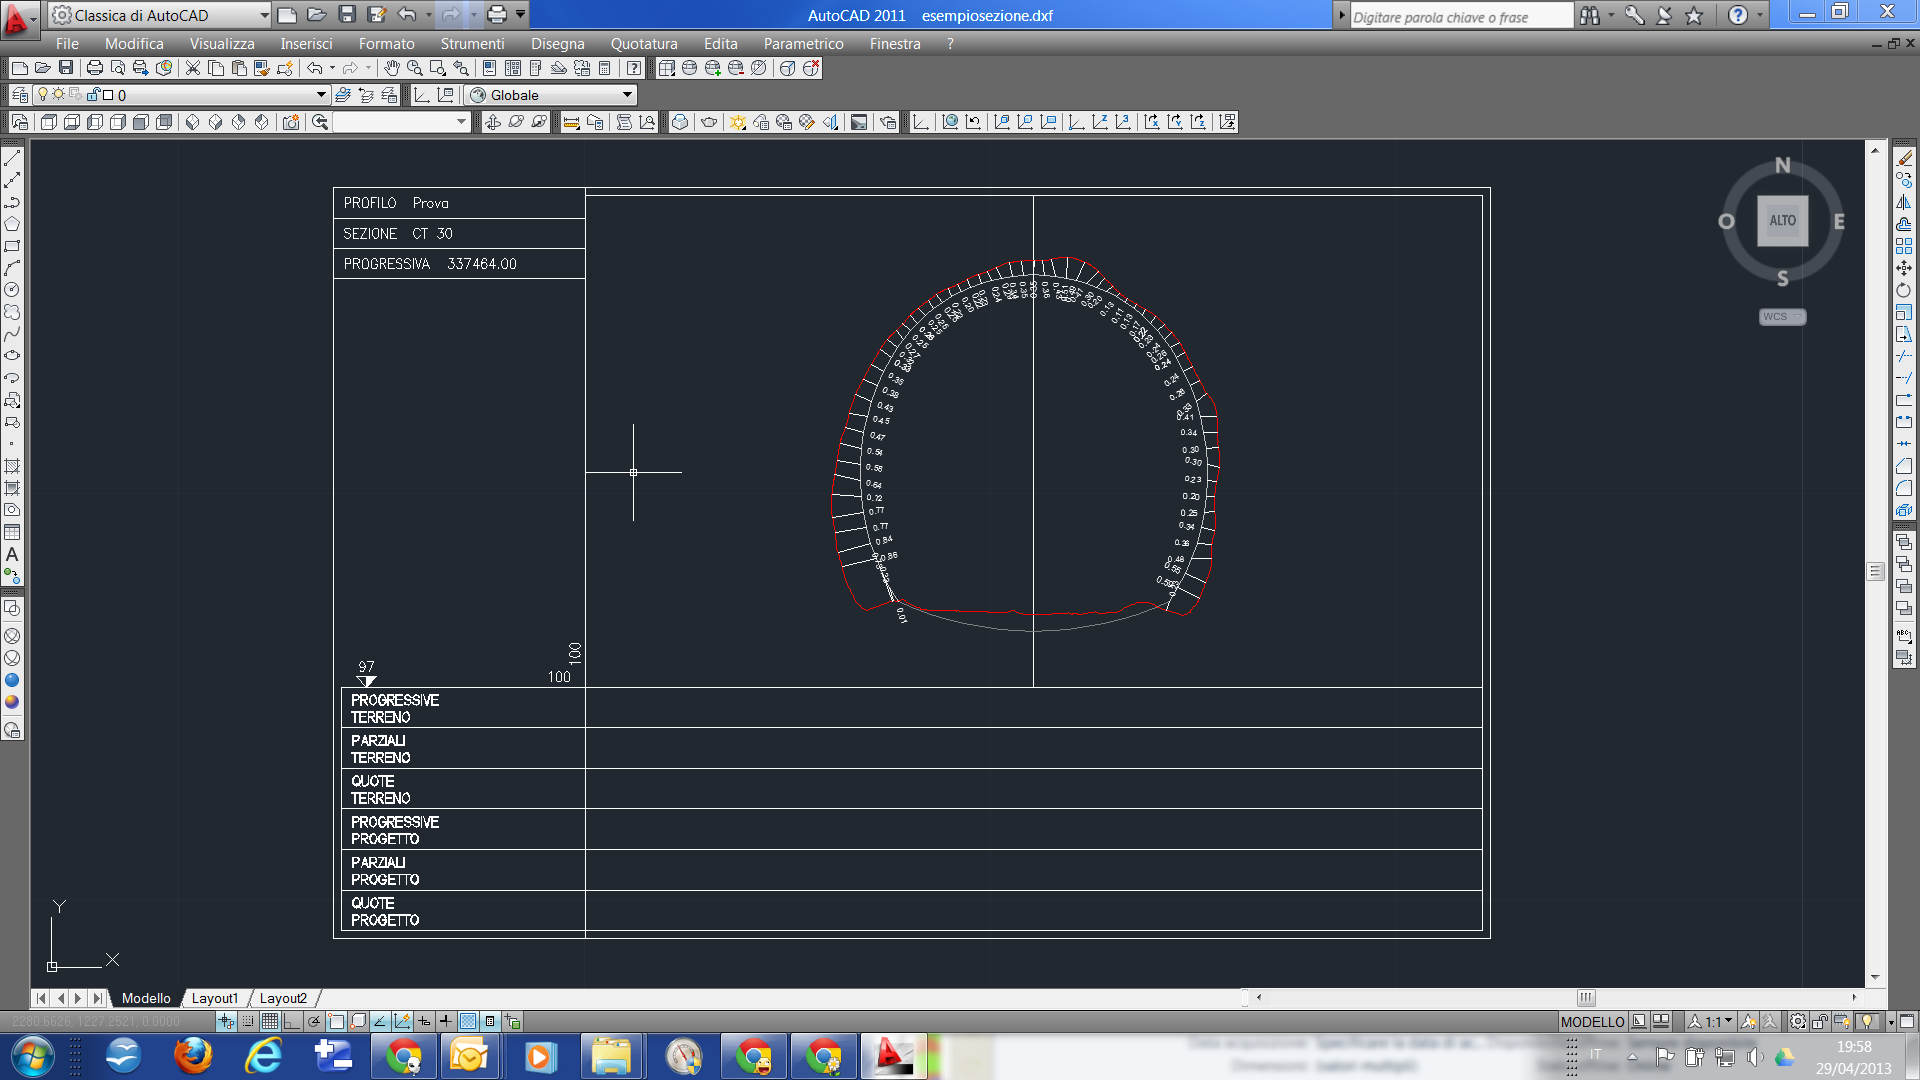Click the MODELLO status bar button

point(1592,1021)
